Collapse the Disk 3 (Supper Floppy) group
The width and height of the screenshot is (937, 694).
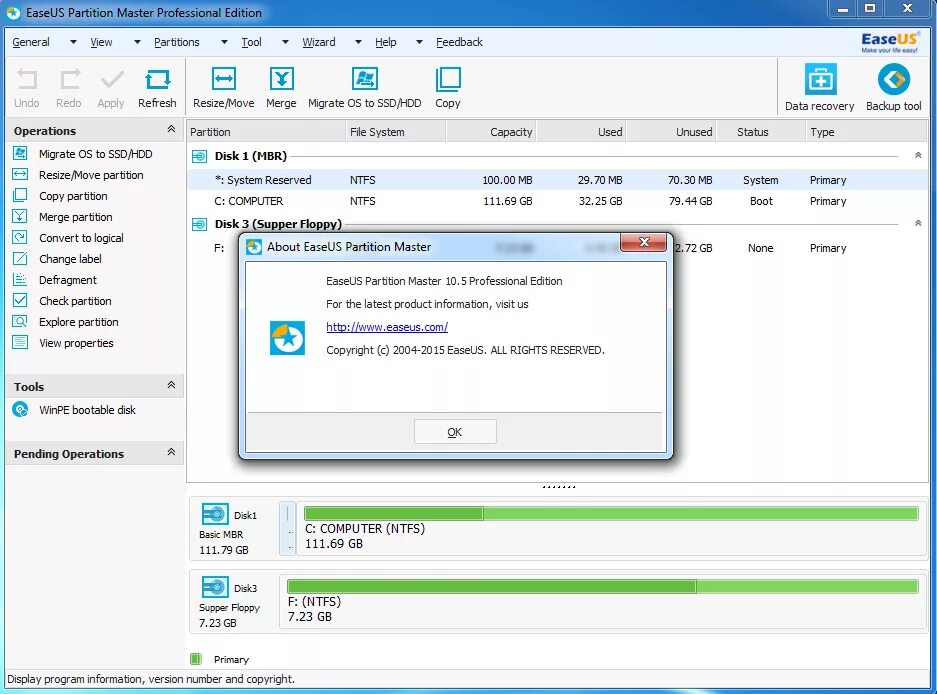[918, 224]
